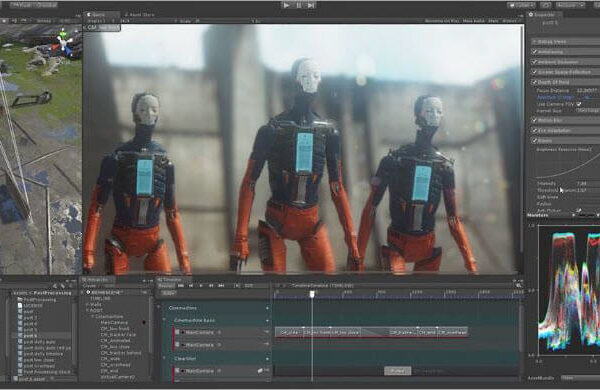Toggle the Anti Flicker checkbox

pos(579,211)
